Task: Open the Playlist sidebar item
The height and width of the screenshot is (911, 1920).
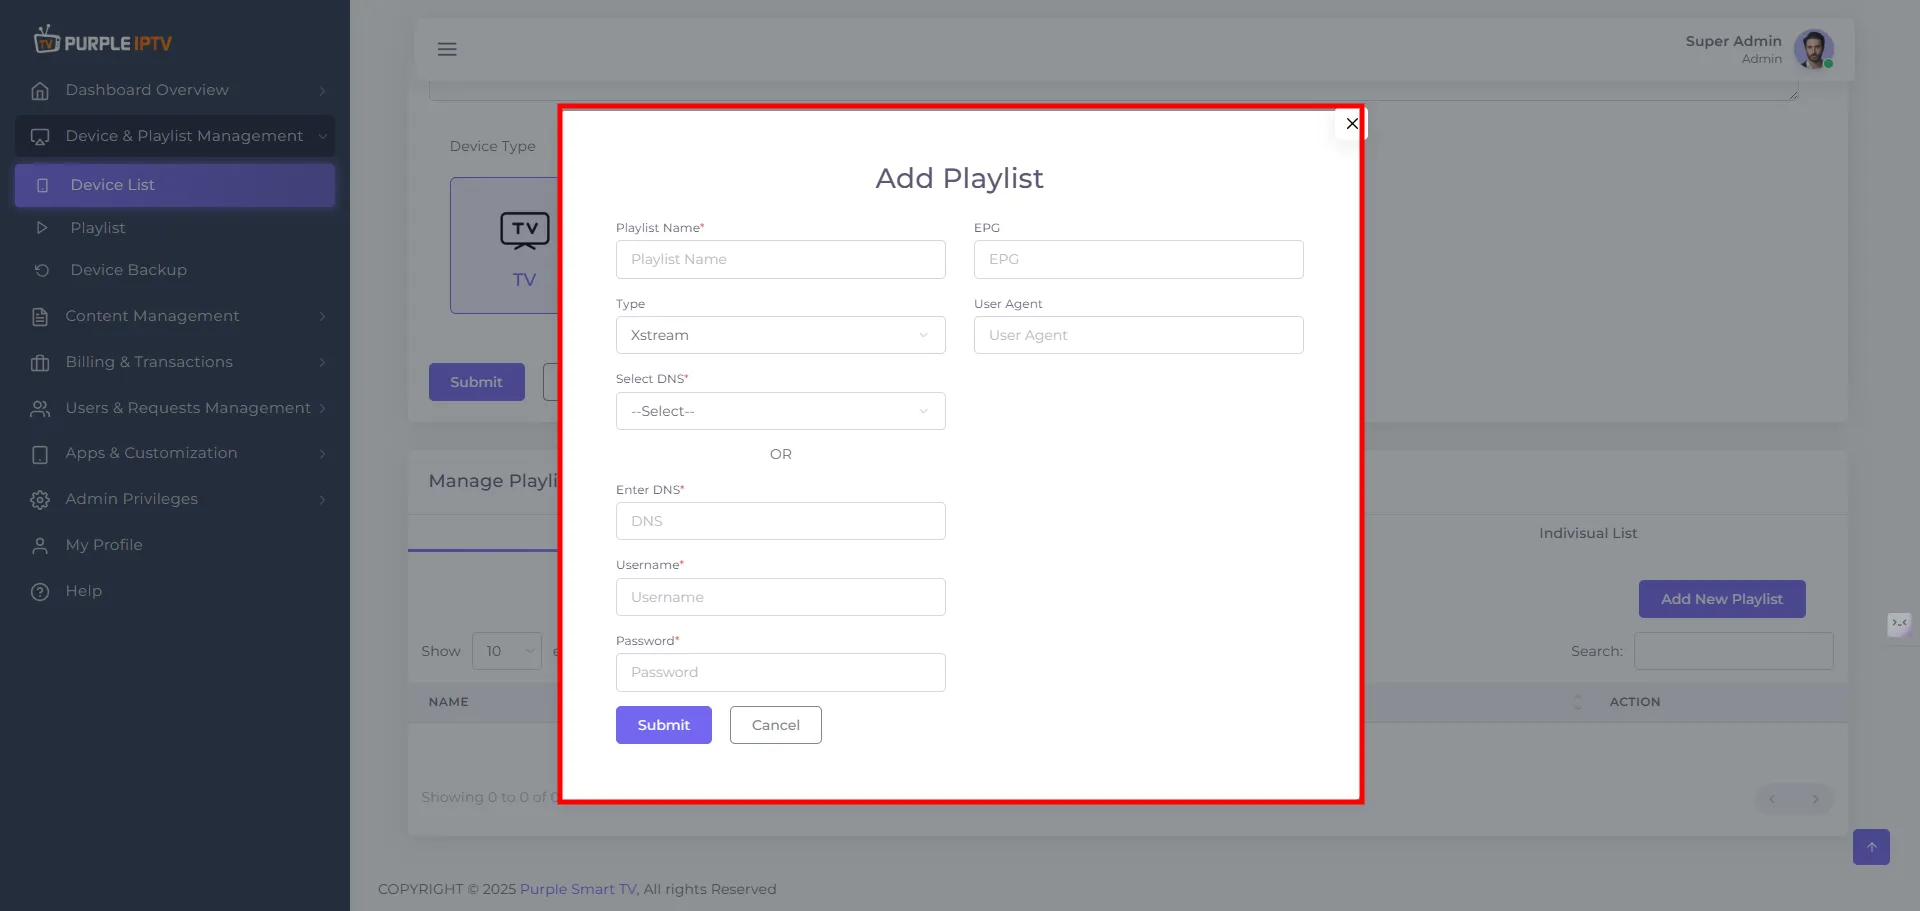Action: pos(175,228)
